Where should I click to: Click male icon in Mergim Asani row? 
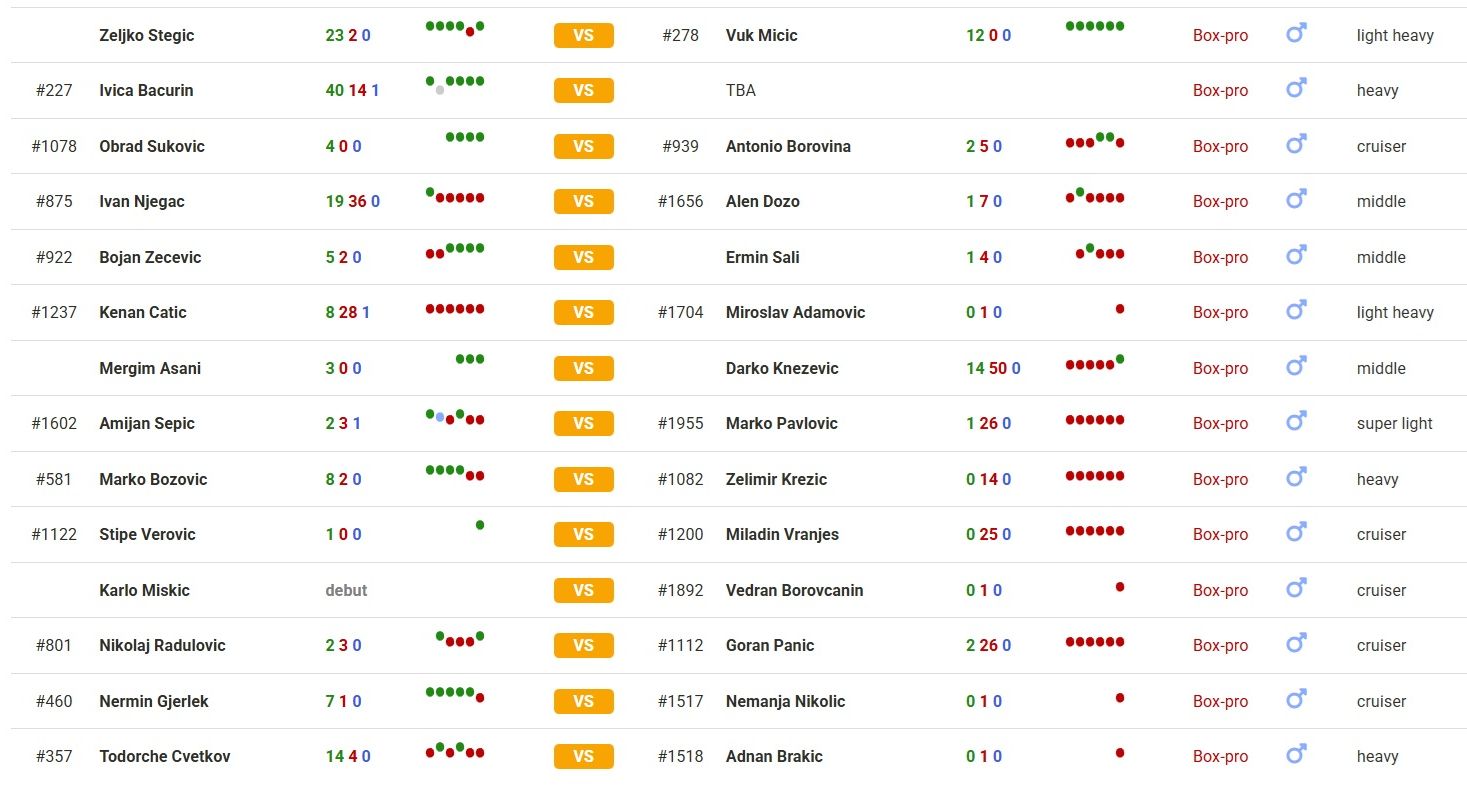pos(1296,367)
